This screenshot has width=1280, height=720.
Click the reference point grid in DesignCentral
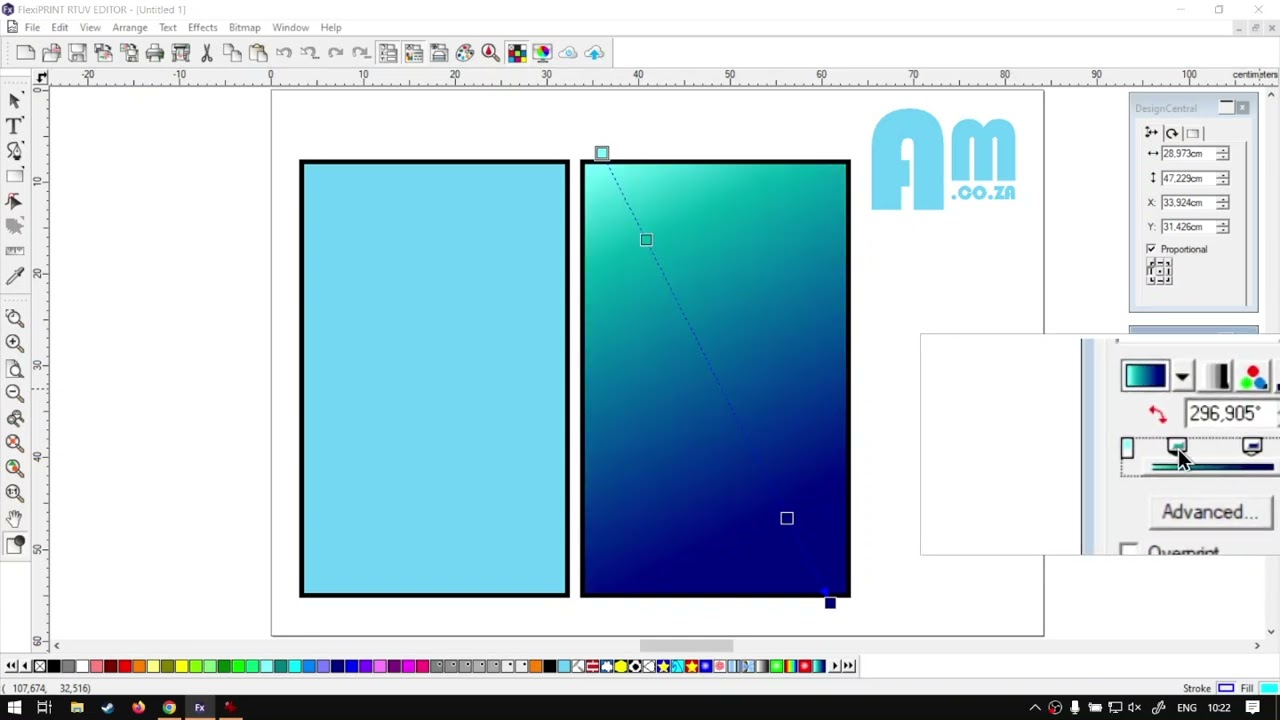(x=1159, y=271)
